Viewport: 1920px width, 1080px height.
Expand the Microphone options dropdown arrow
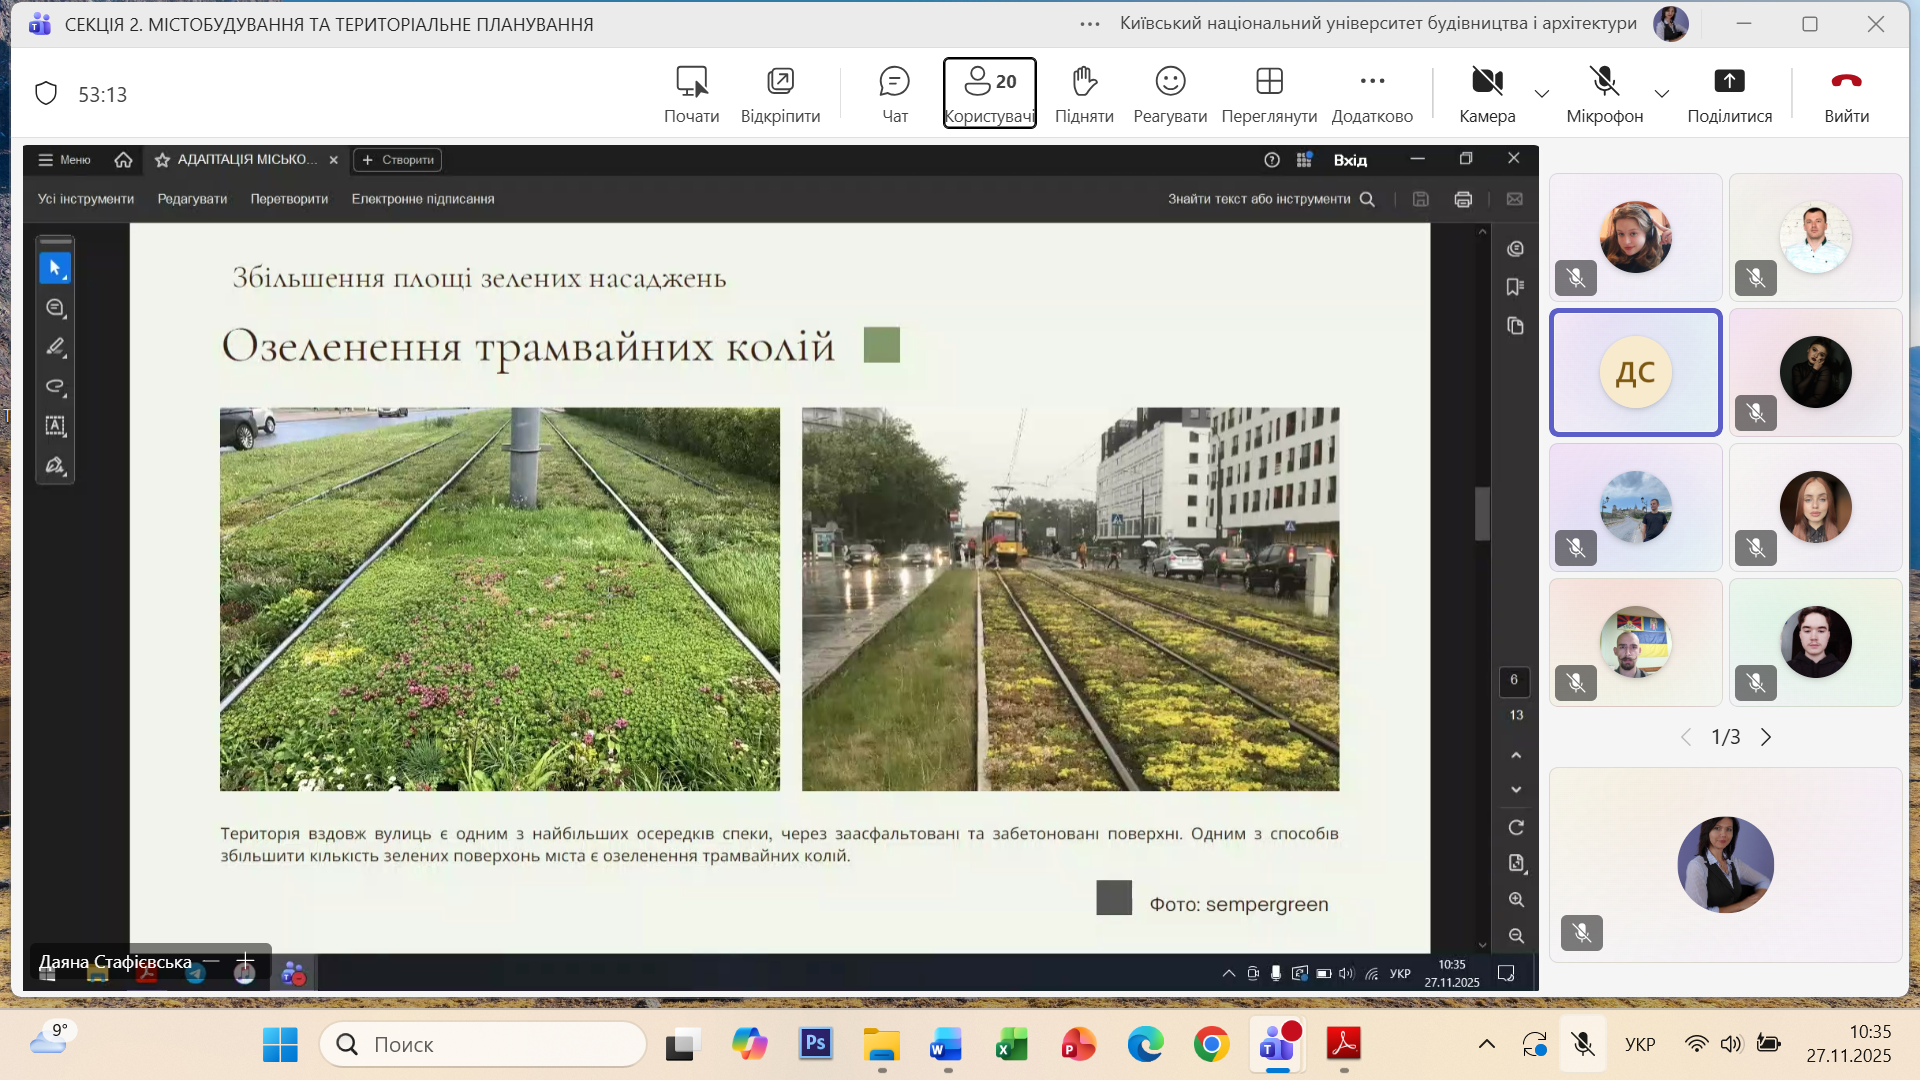pyautogui.click(x=1662, y=94)
